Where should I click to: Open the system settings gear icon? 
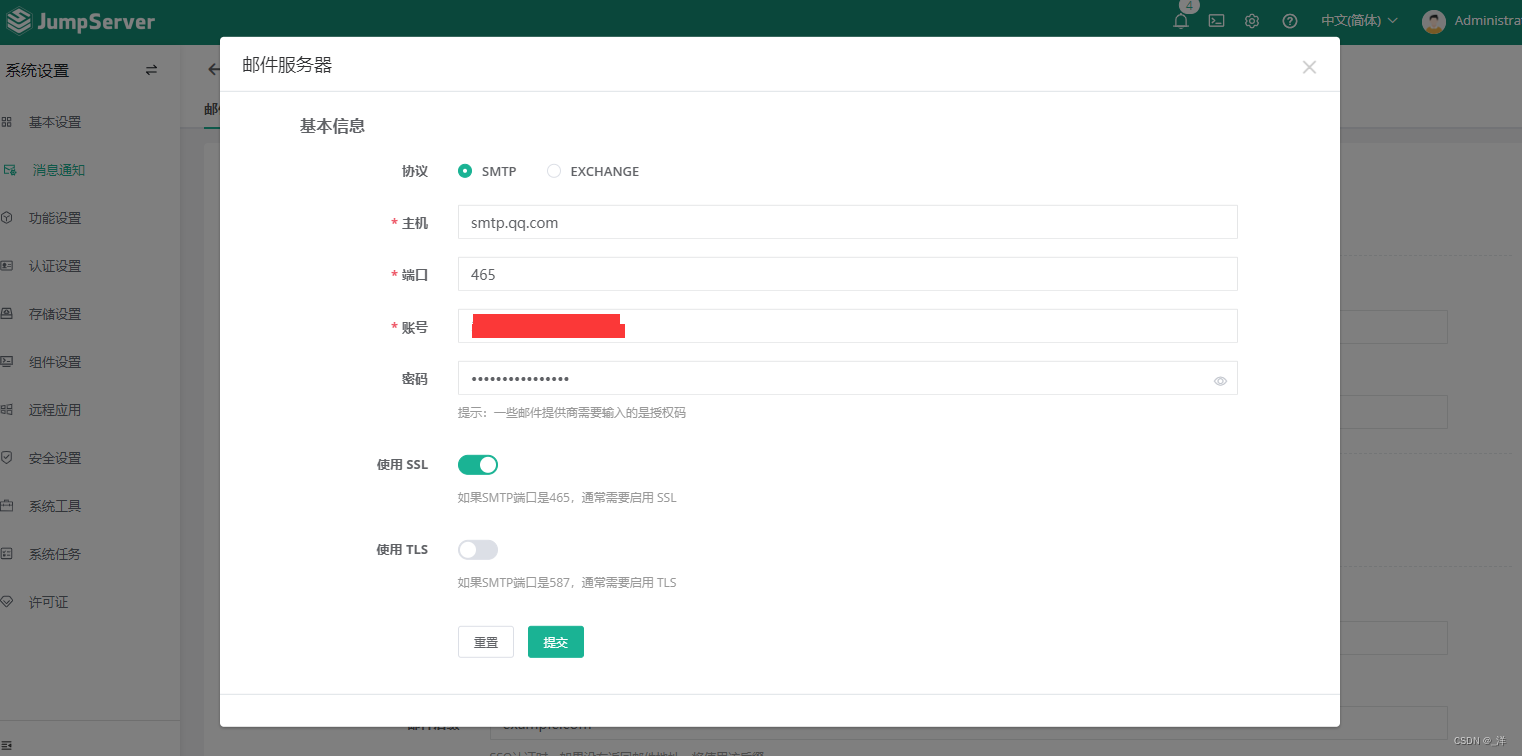click(1252, 20)
